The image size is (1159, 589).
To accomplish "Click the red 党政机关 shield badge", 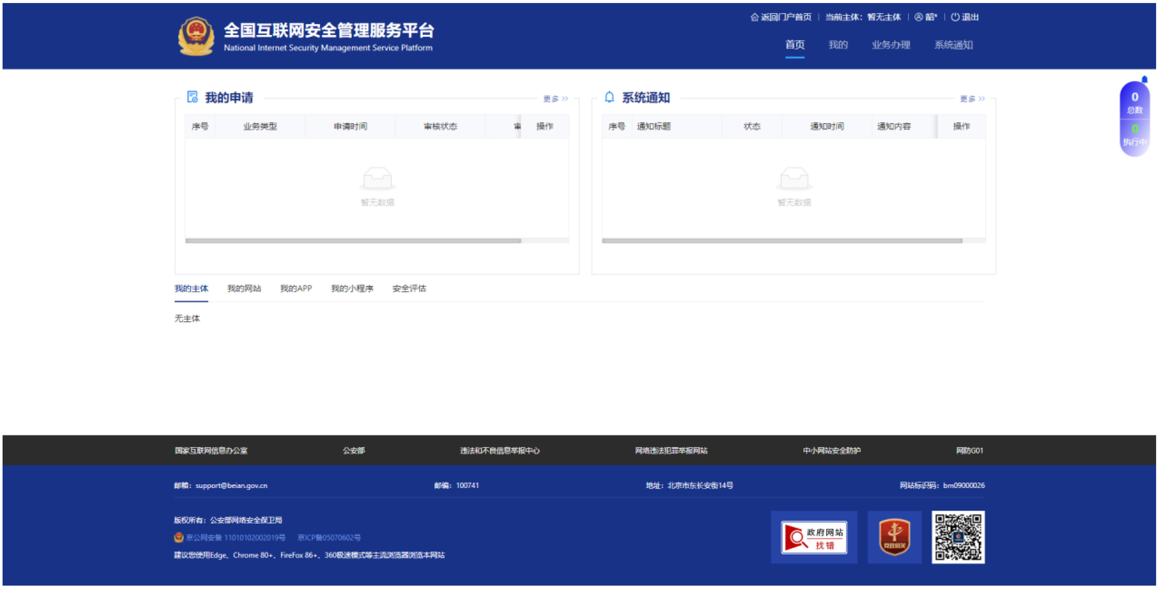I will [x=894, y=537].
